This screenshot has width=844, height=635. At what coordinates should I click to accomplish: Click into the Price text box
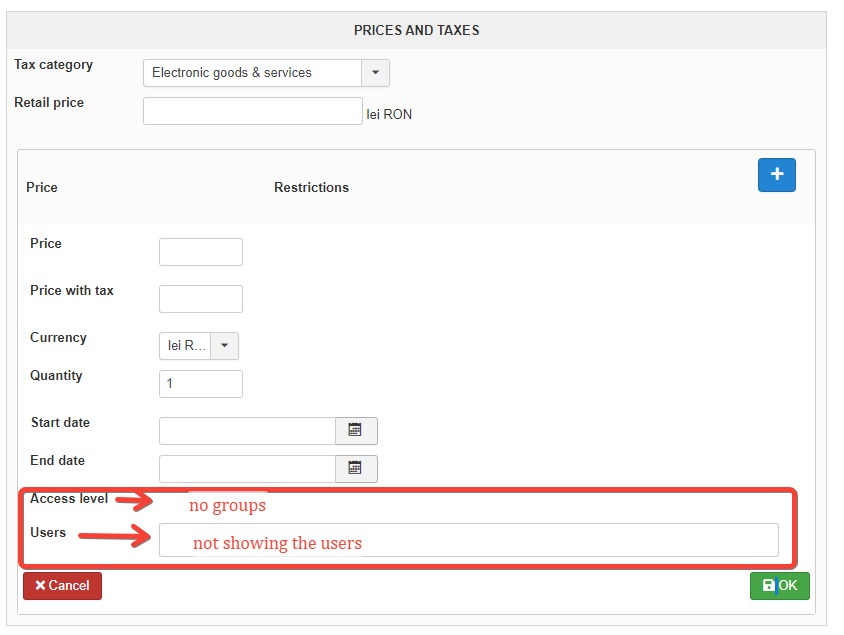(x=200, y=252)
